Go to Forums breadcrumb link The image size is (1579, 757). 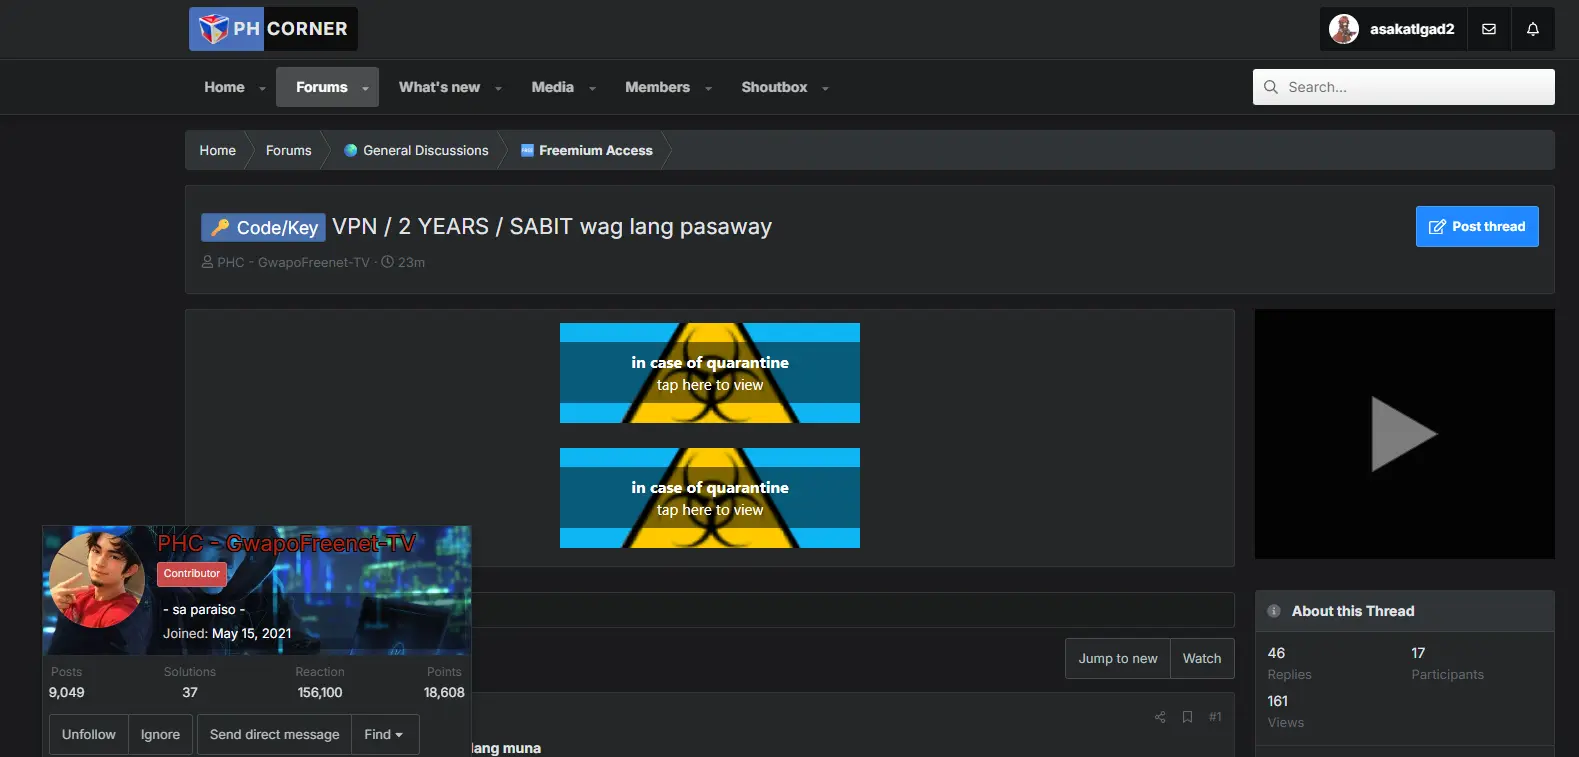pos(289,150)
